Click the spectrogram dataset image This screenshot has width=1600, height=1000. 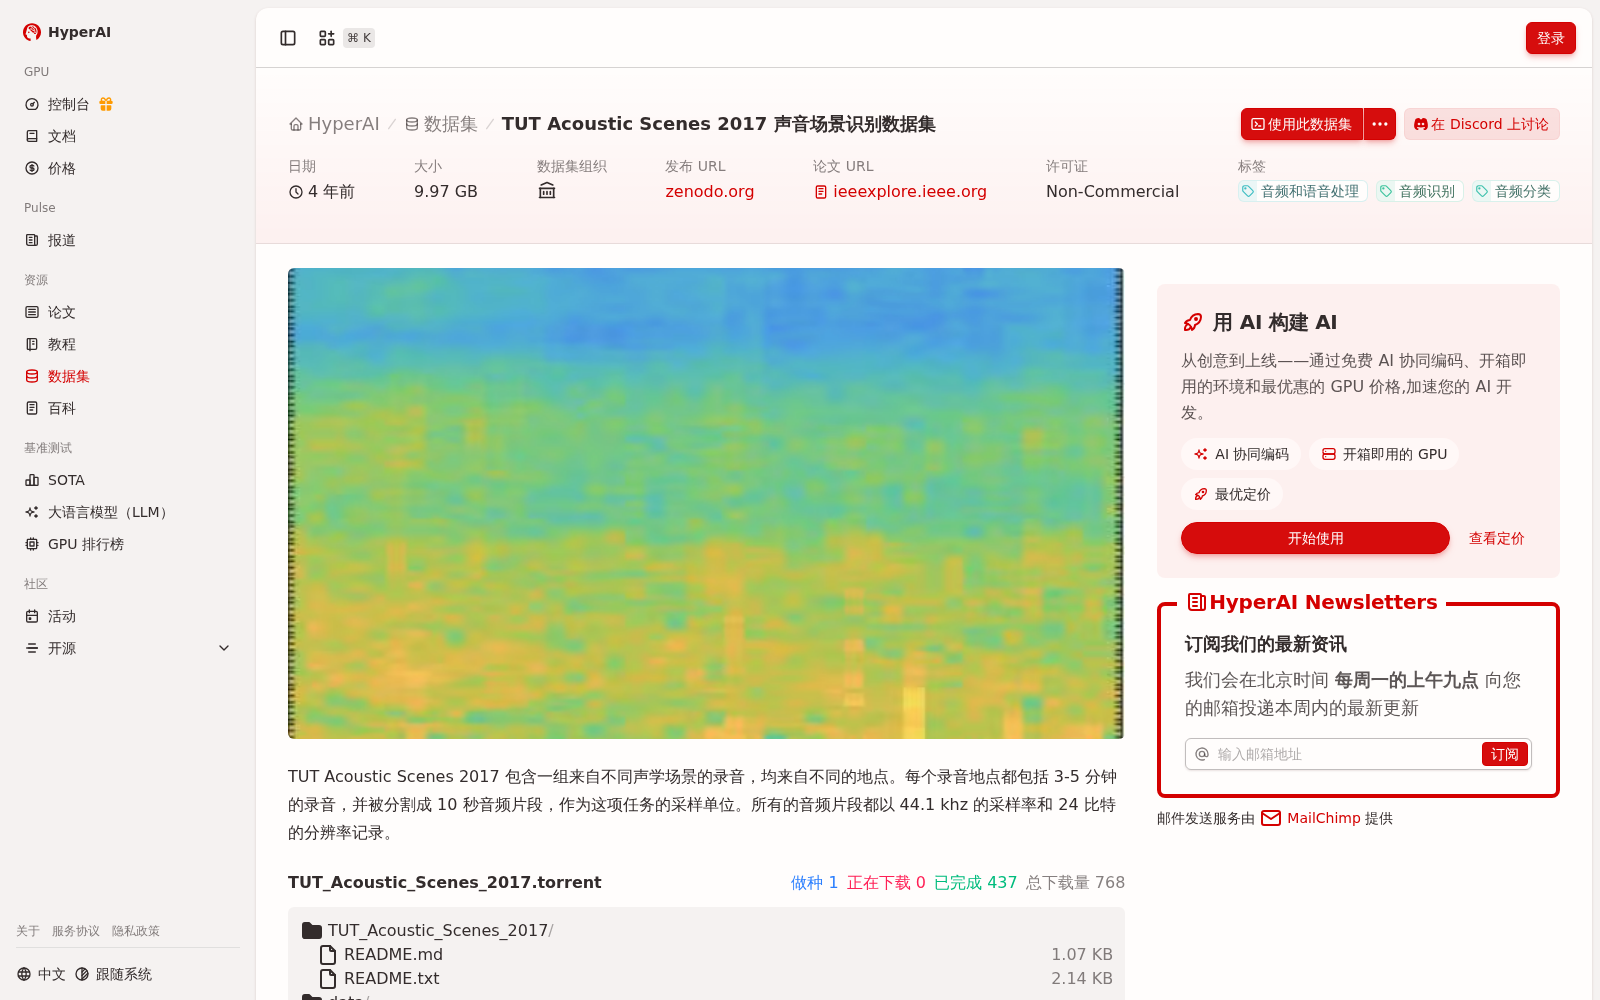pyautogui.click(x=706, y=503)
